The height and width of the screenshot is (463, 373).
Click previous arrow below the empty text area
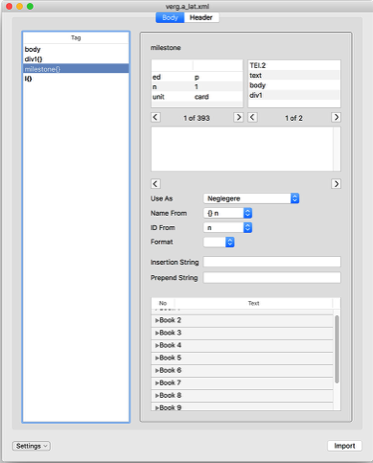coord(156,184)
